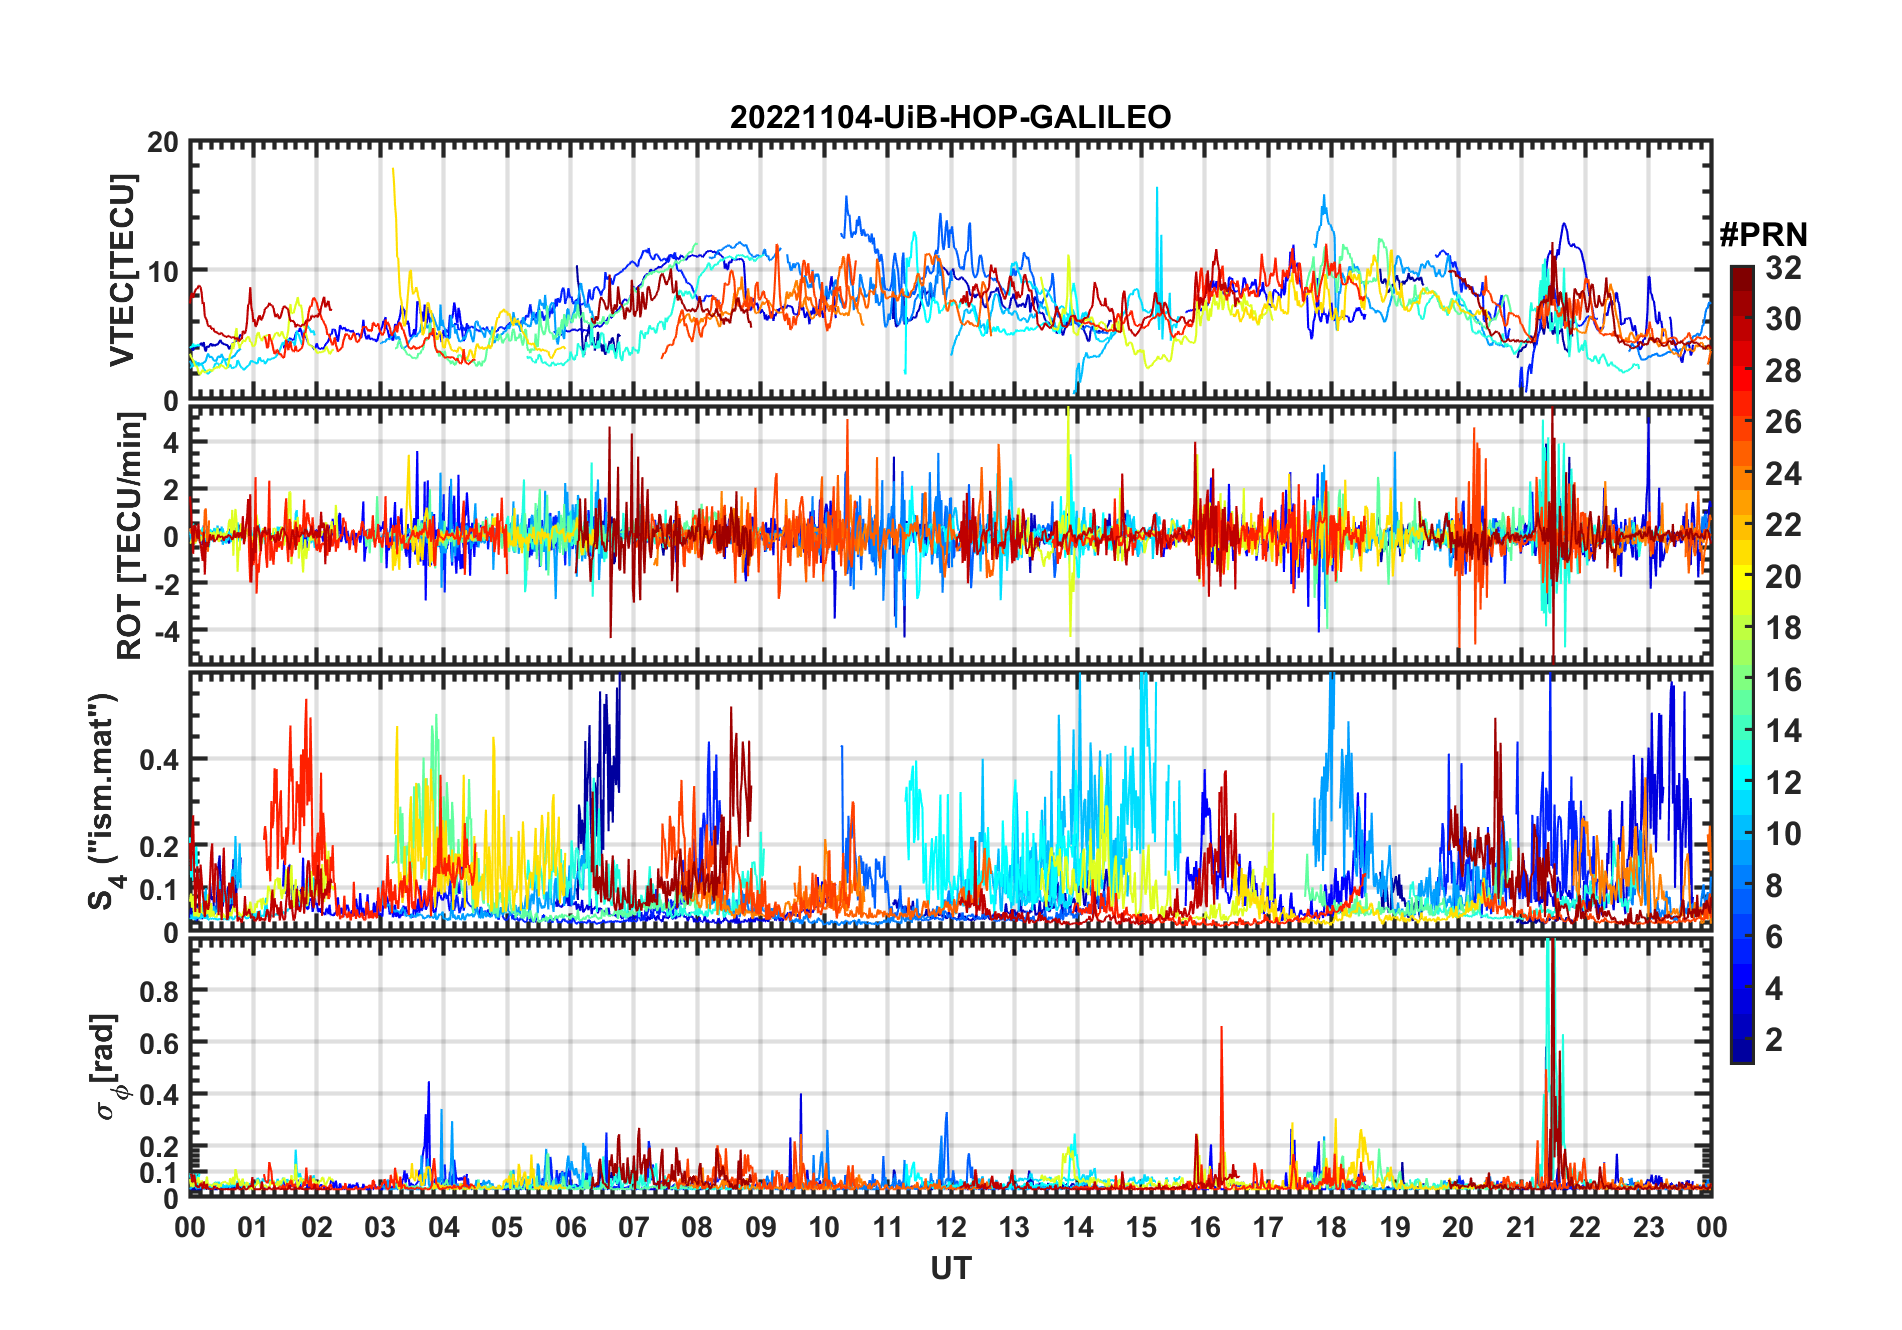Click the PRN color scale bar
Screen dimensions: 1902x1330
(1742, 664)
